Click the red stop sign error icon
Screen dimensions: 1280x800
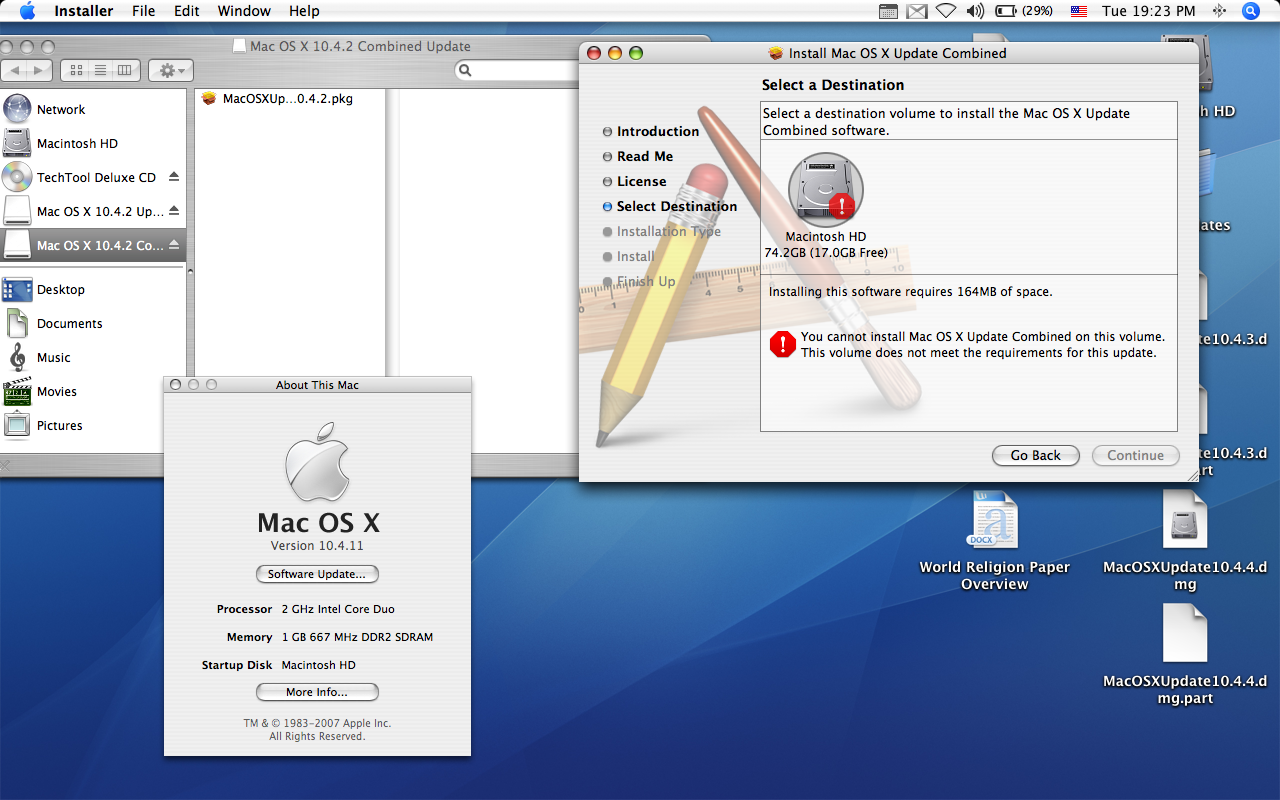tap(782, 345)
